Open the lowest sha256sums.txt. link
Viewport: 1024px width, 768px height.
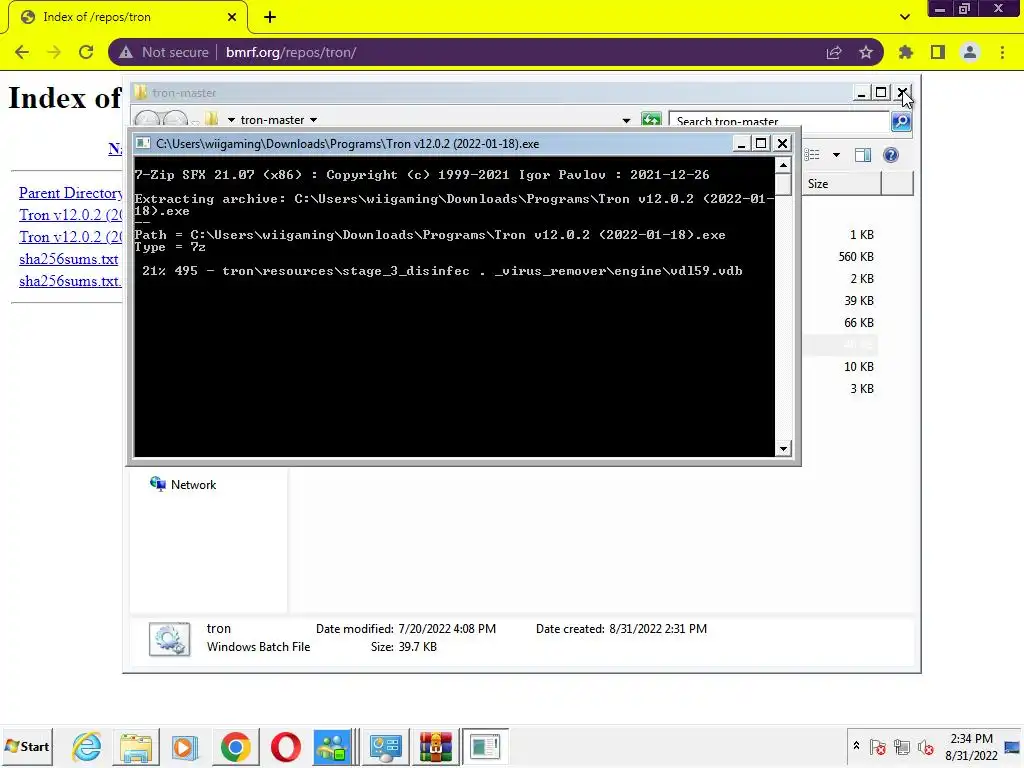(x=70, y=281)
